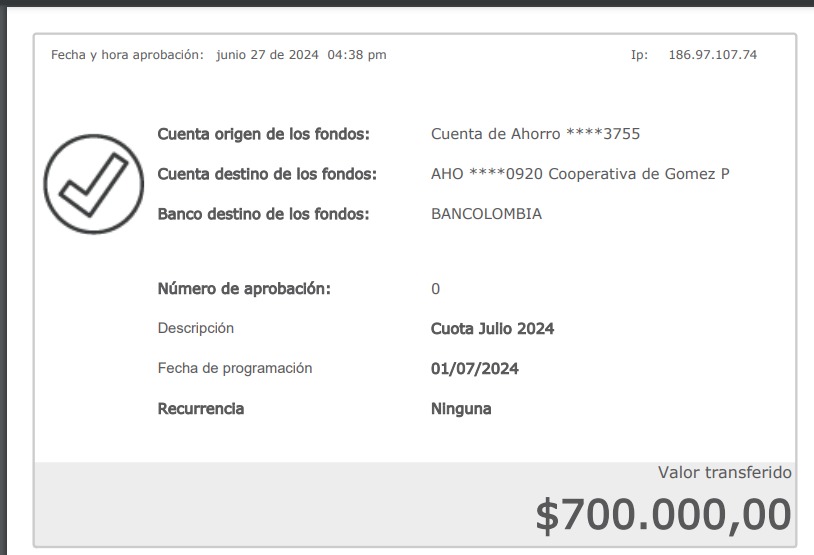Select source account Cuenta de Ahorro ****3755
The width and height of the screenshot is (814, 555).
tap(535, 134)
